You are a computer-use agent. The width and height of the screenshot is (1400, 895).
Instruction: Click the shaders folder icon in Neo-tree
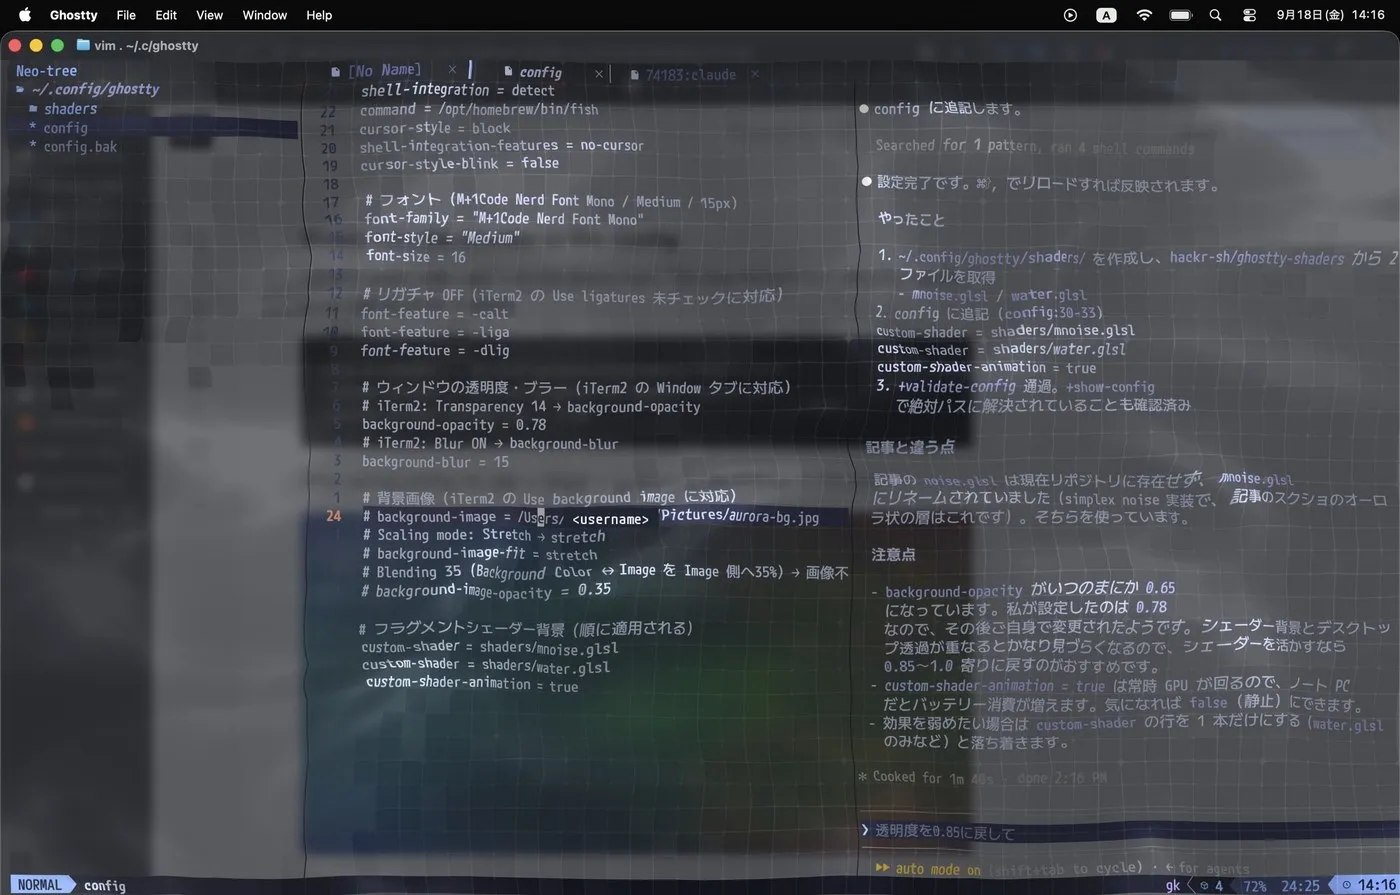click(33, 109)
